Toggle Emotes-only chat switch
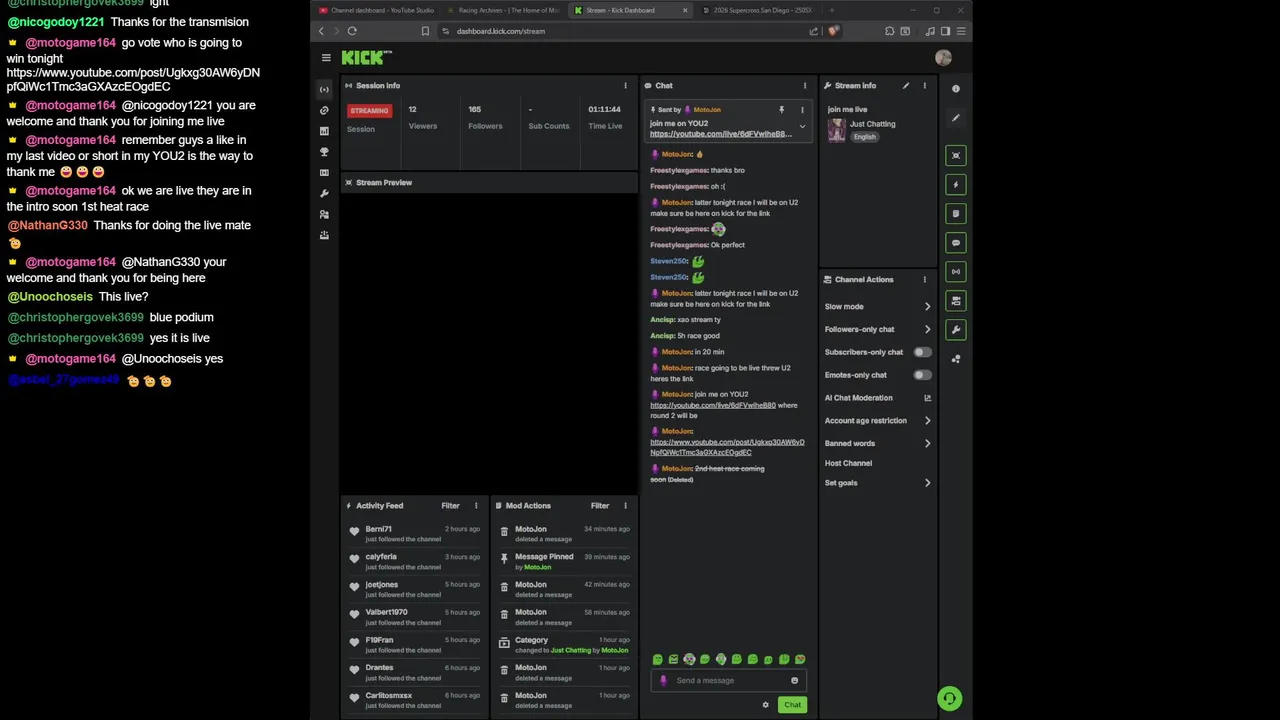This screenshot has height=720, width=1280. [x=922, y=375]
